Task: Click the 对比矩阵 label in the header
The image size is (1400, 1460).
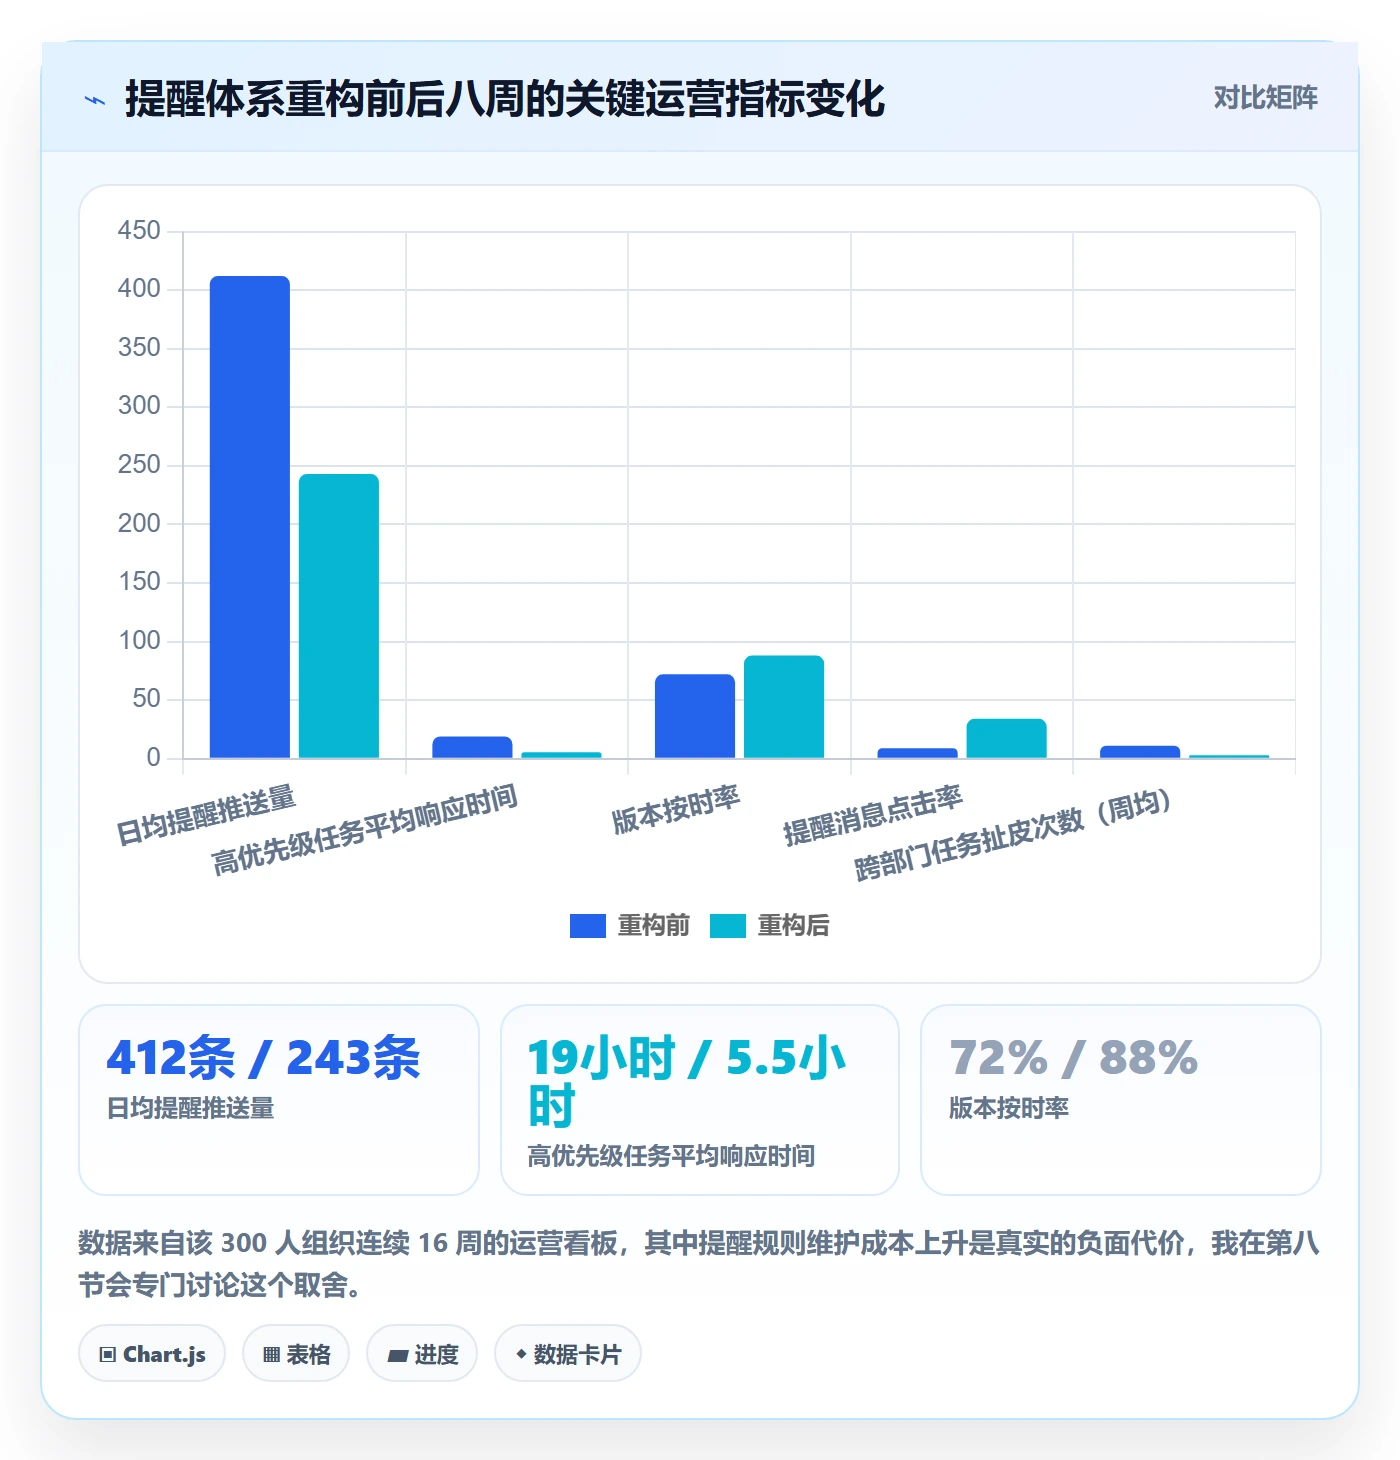Action: (1265, 98)
